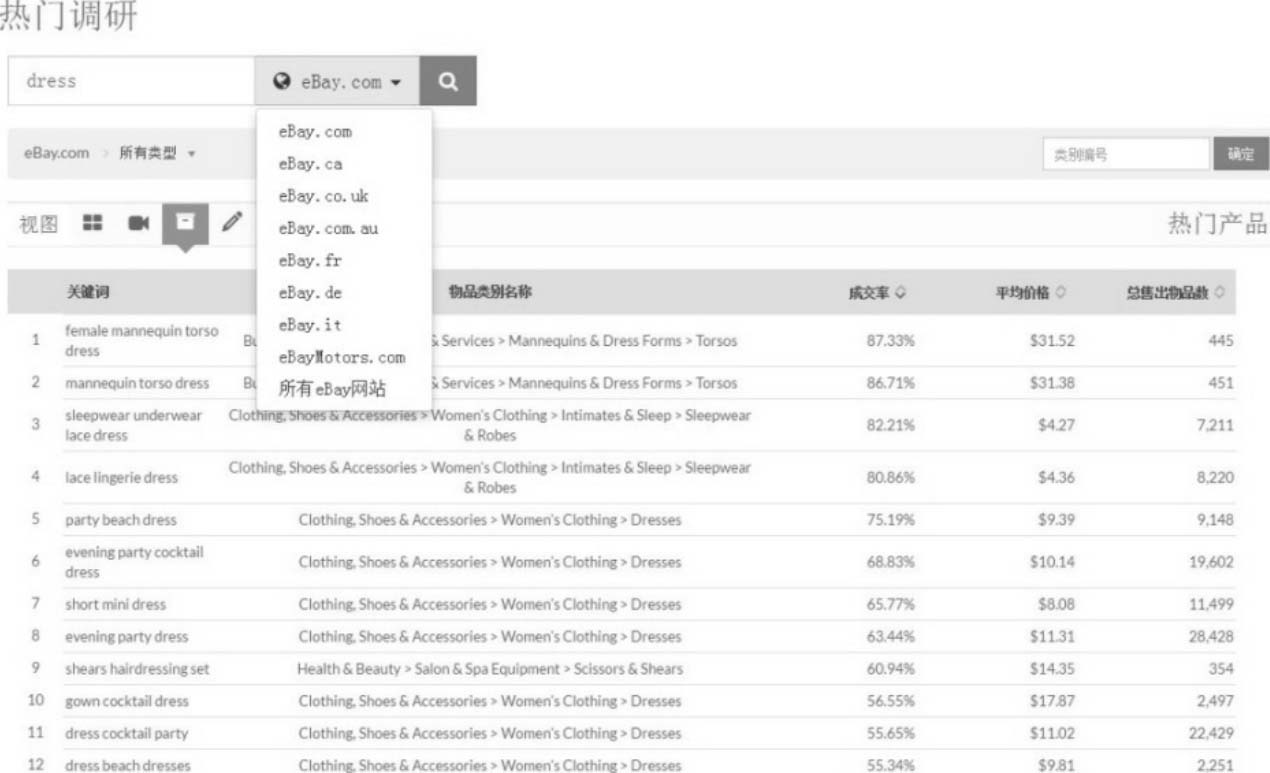This screenshot has width=1270, height=773.
Task: Click the 28,428 total sold cell
Action: 1211,637
